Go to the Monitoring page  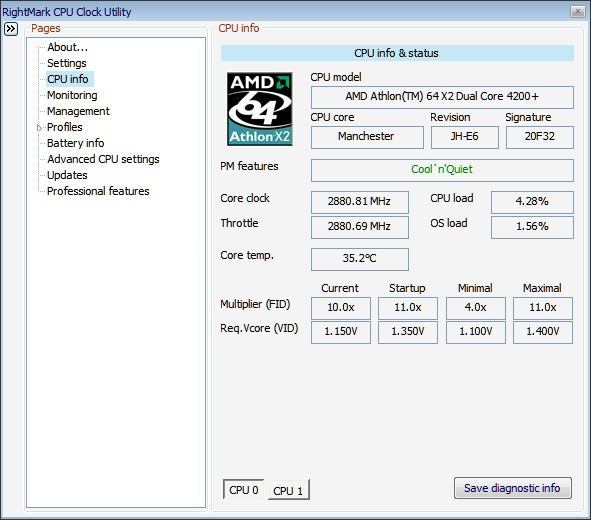(72, 95)
